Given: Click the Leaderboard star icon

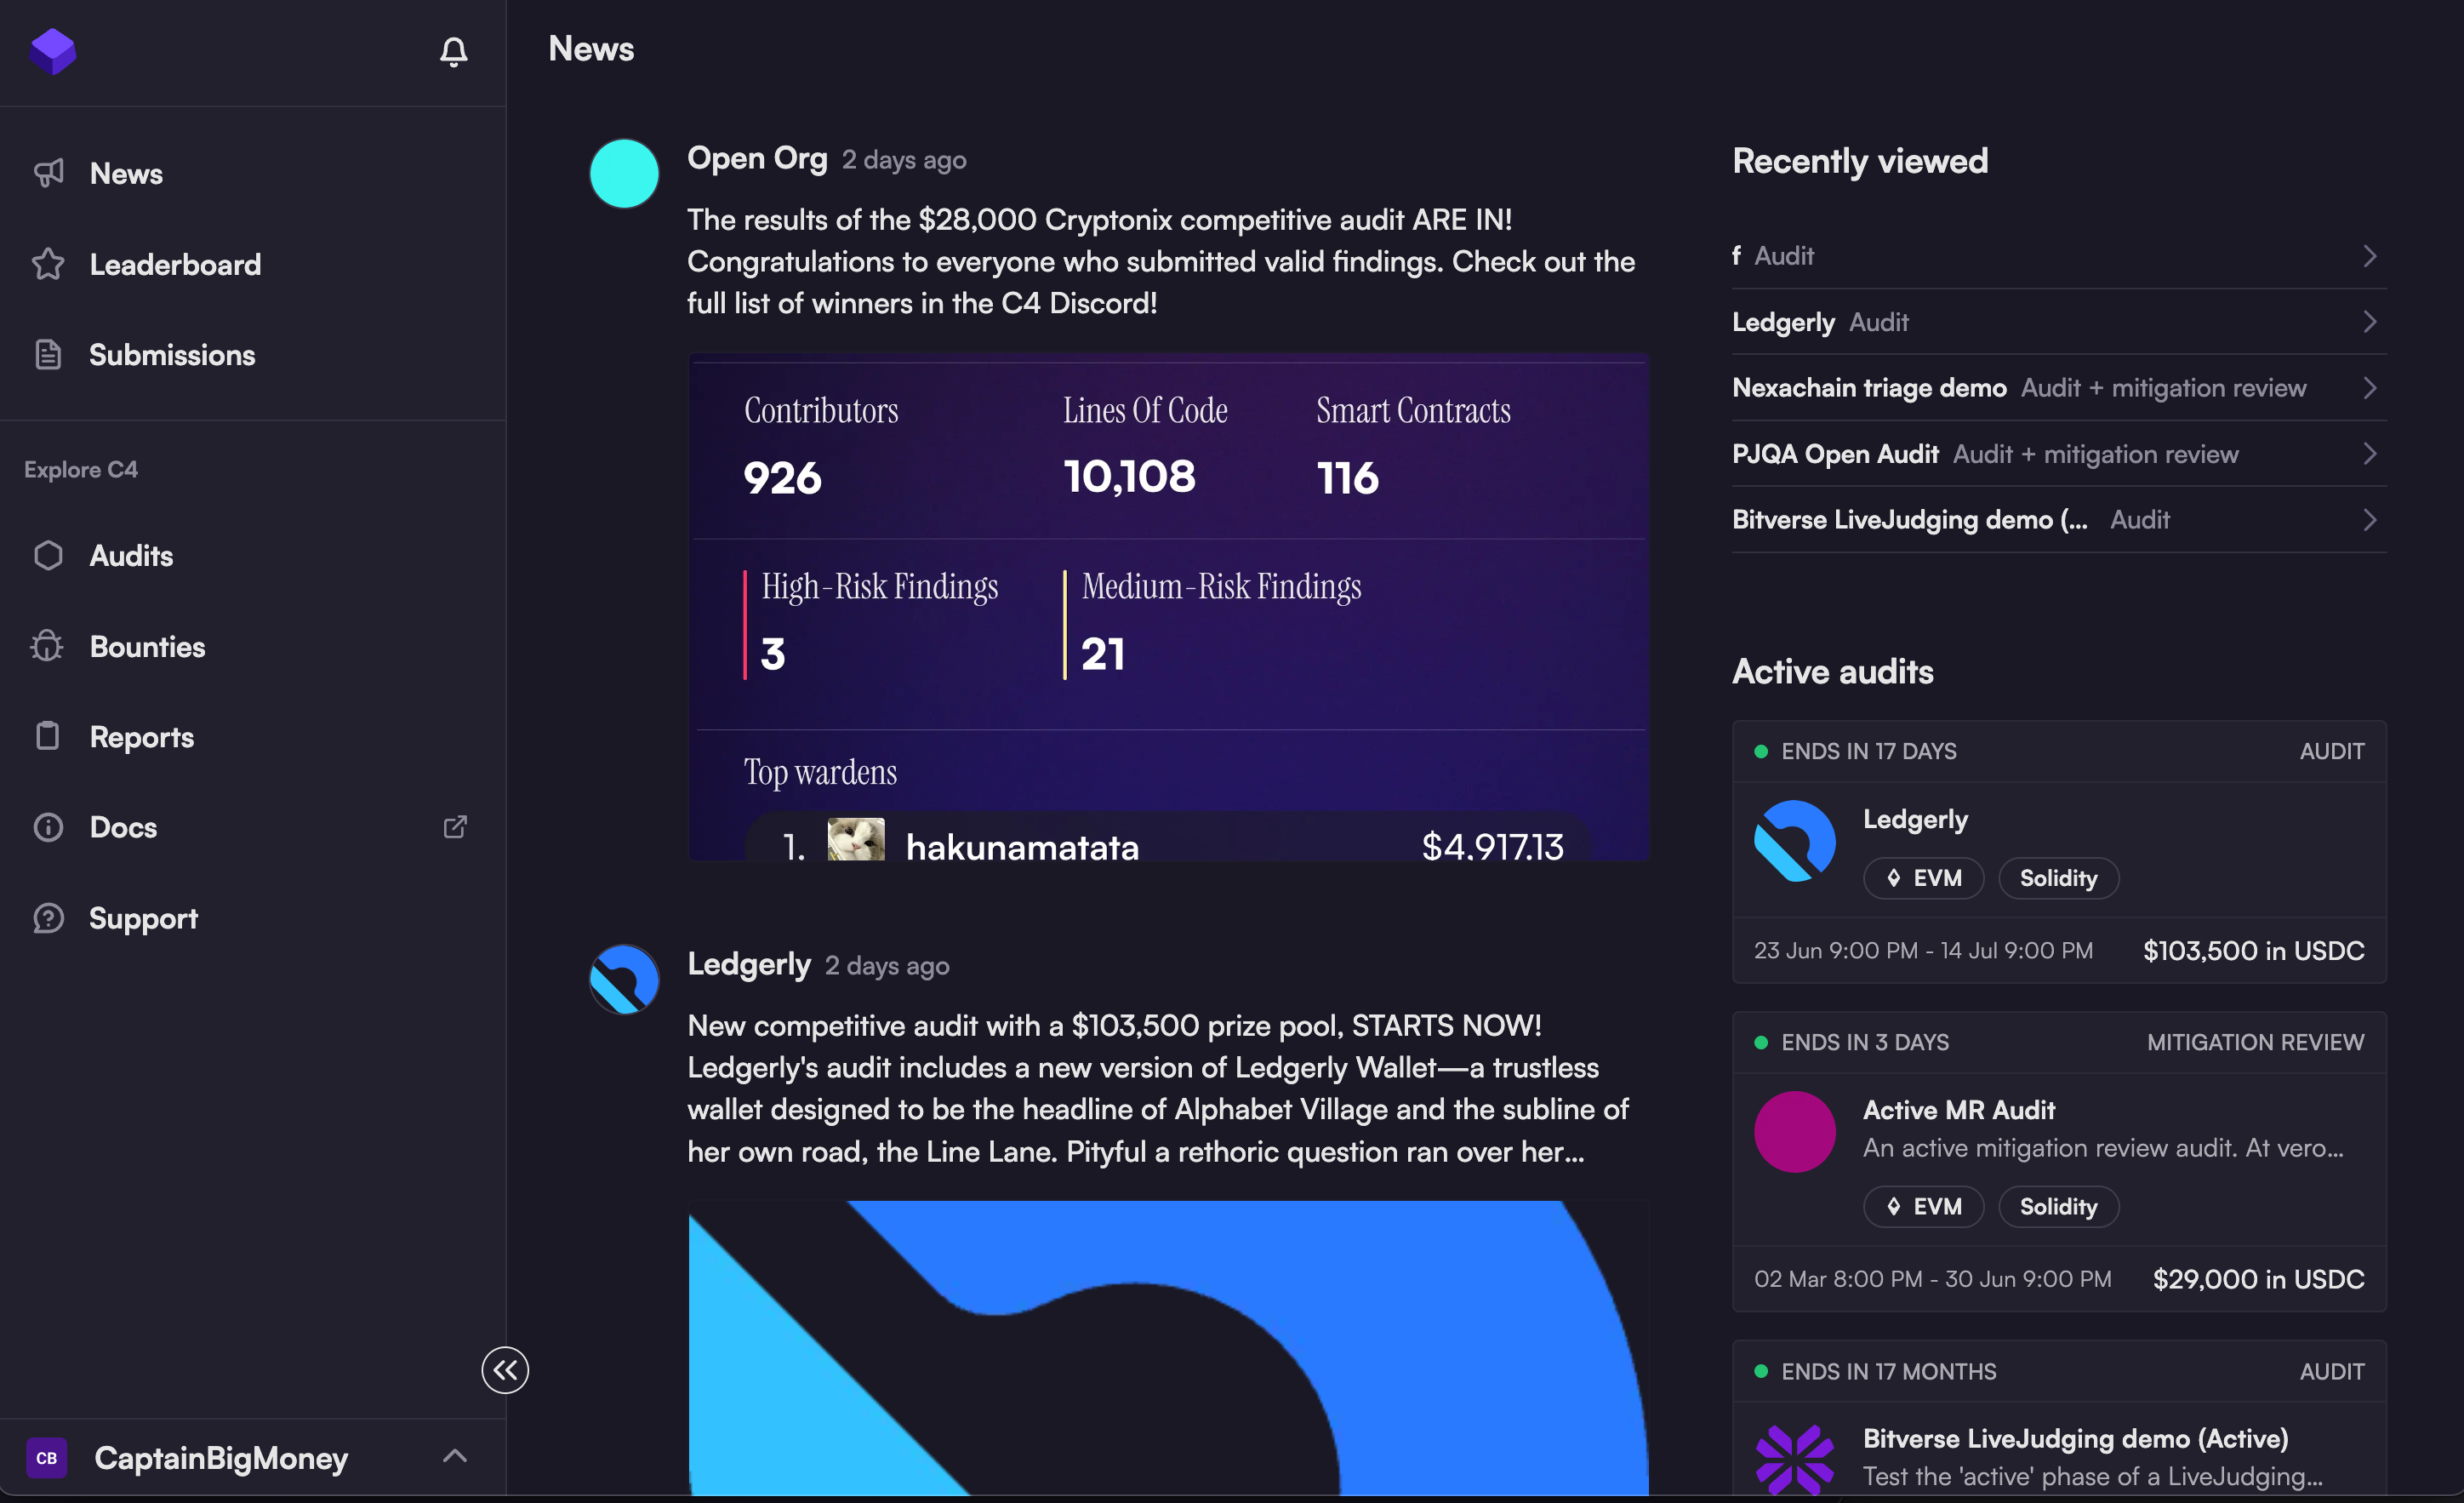Looking at the screenshot, I should click(48, 264).
